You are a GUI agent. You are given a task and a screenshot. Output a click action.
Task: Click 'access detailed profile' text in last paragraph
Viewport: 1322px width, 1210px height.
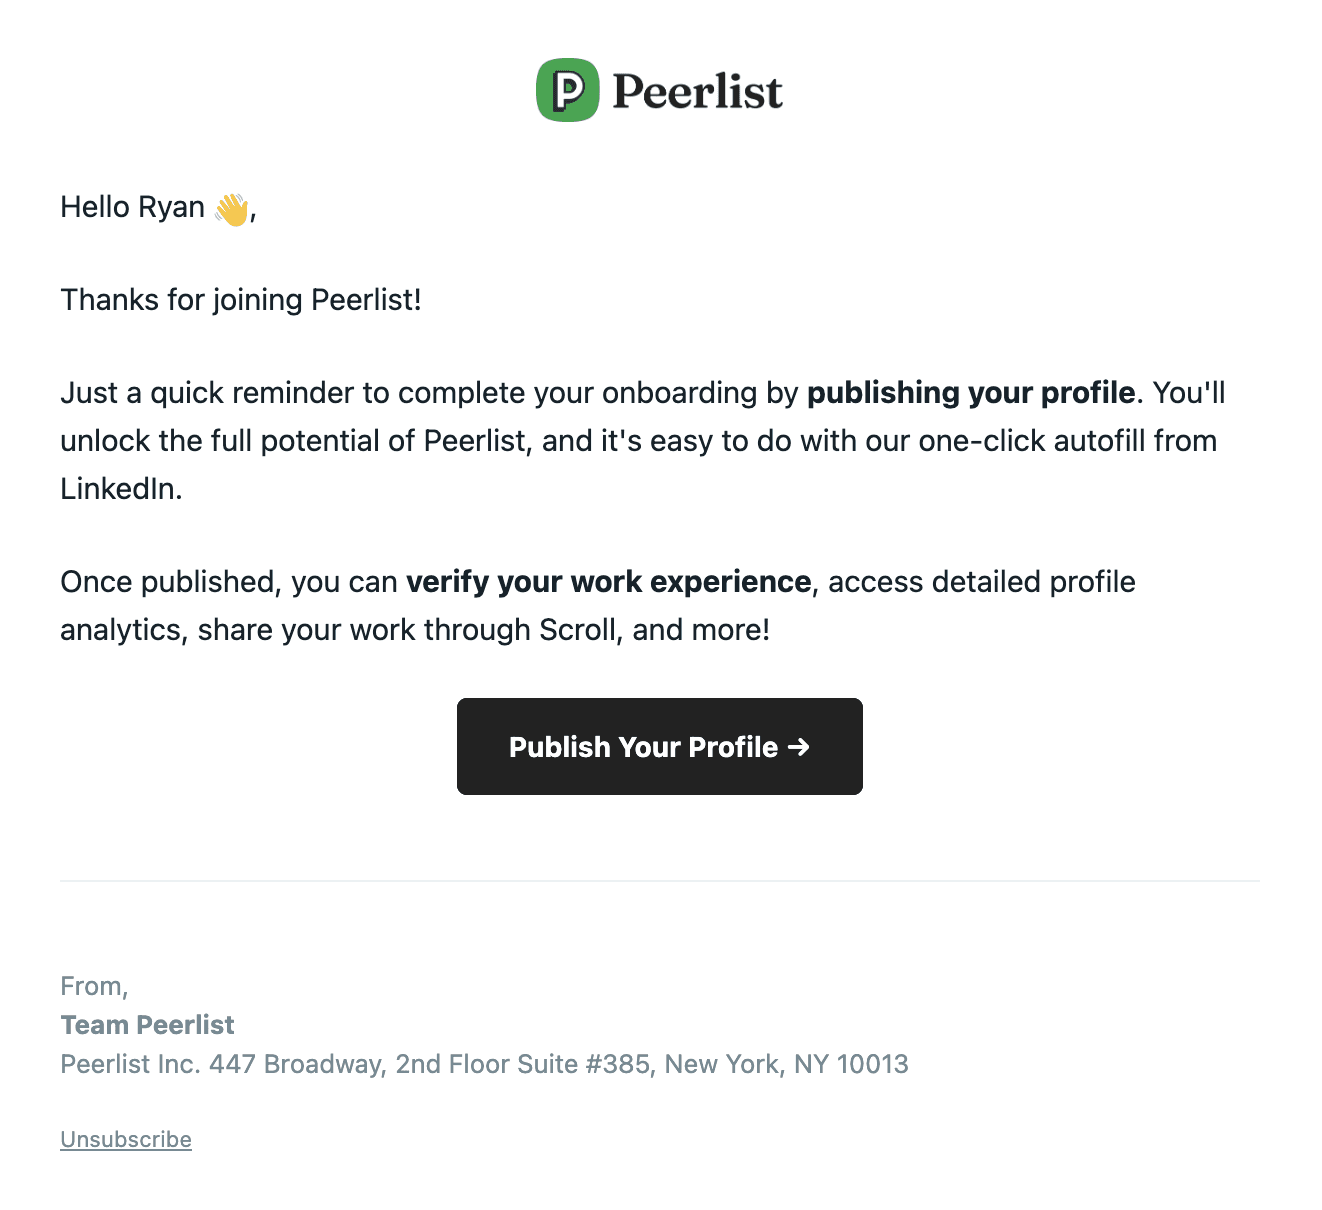pos(982,582)
